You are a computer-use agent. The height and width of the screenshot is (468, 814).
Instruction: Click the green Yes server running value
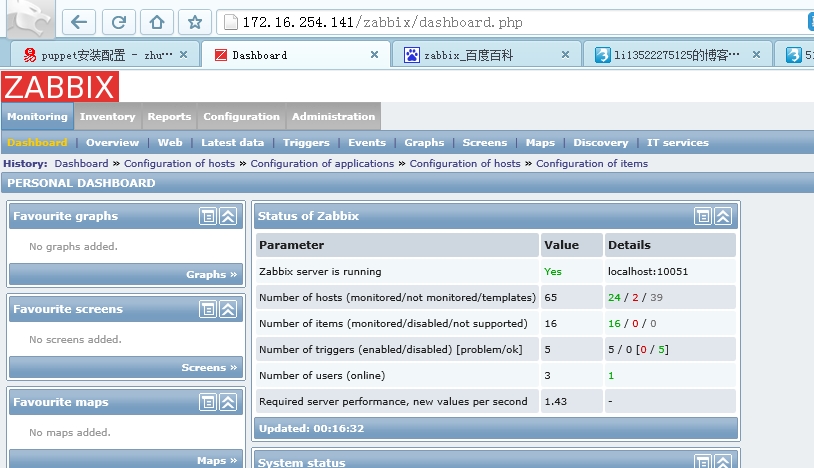click(552, 271)
